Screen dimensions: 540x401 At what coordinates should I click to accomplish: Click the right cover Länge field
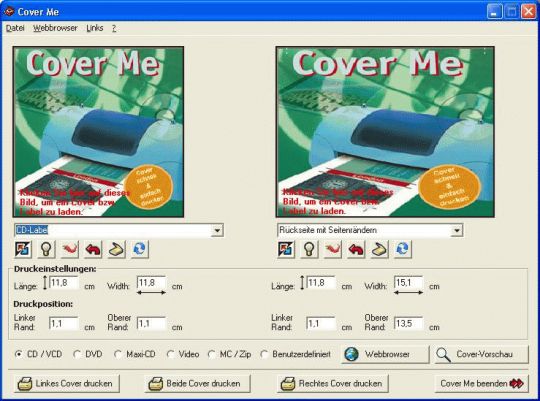point(321,283)
